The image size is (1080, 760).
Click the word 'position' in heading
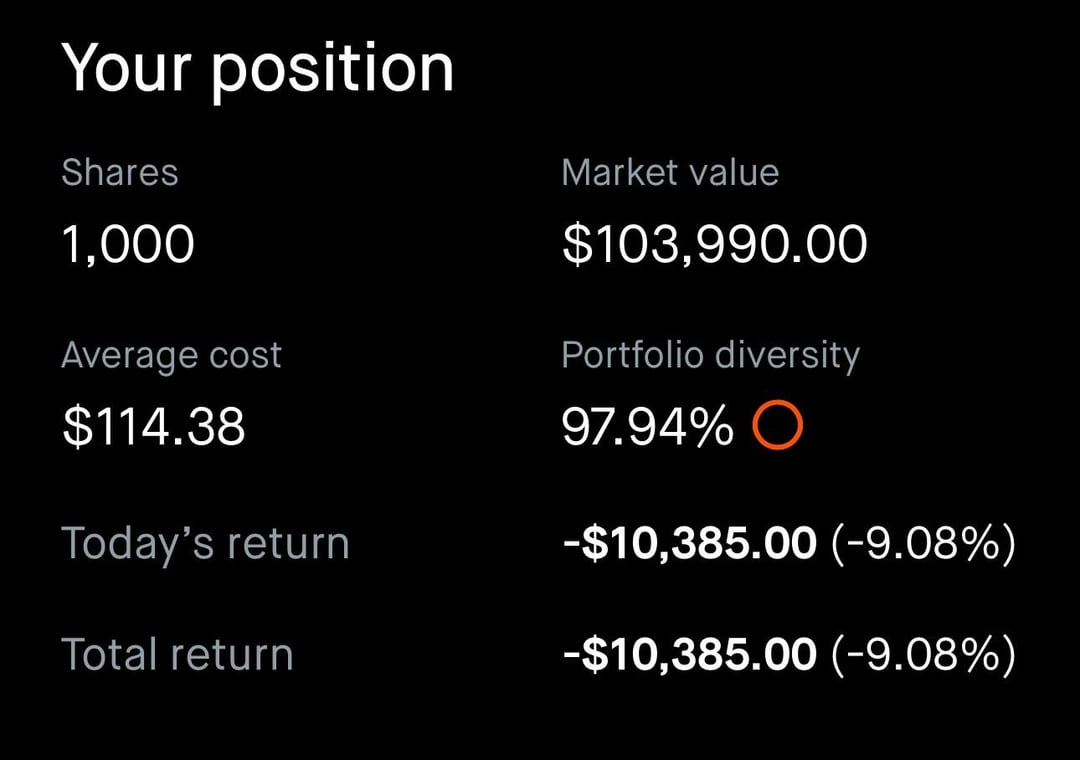pos(333,72)
